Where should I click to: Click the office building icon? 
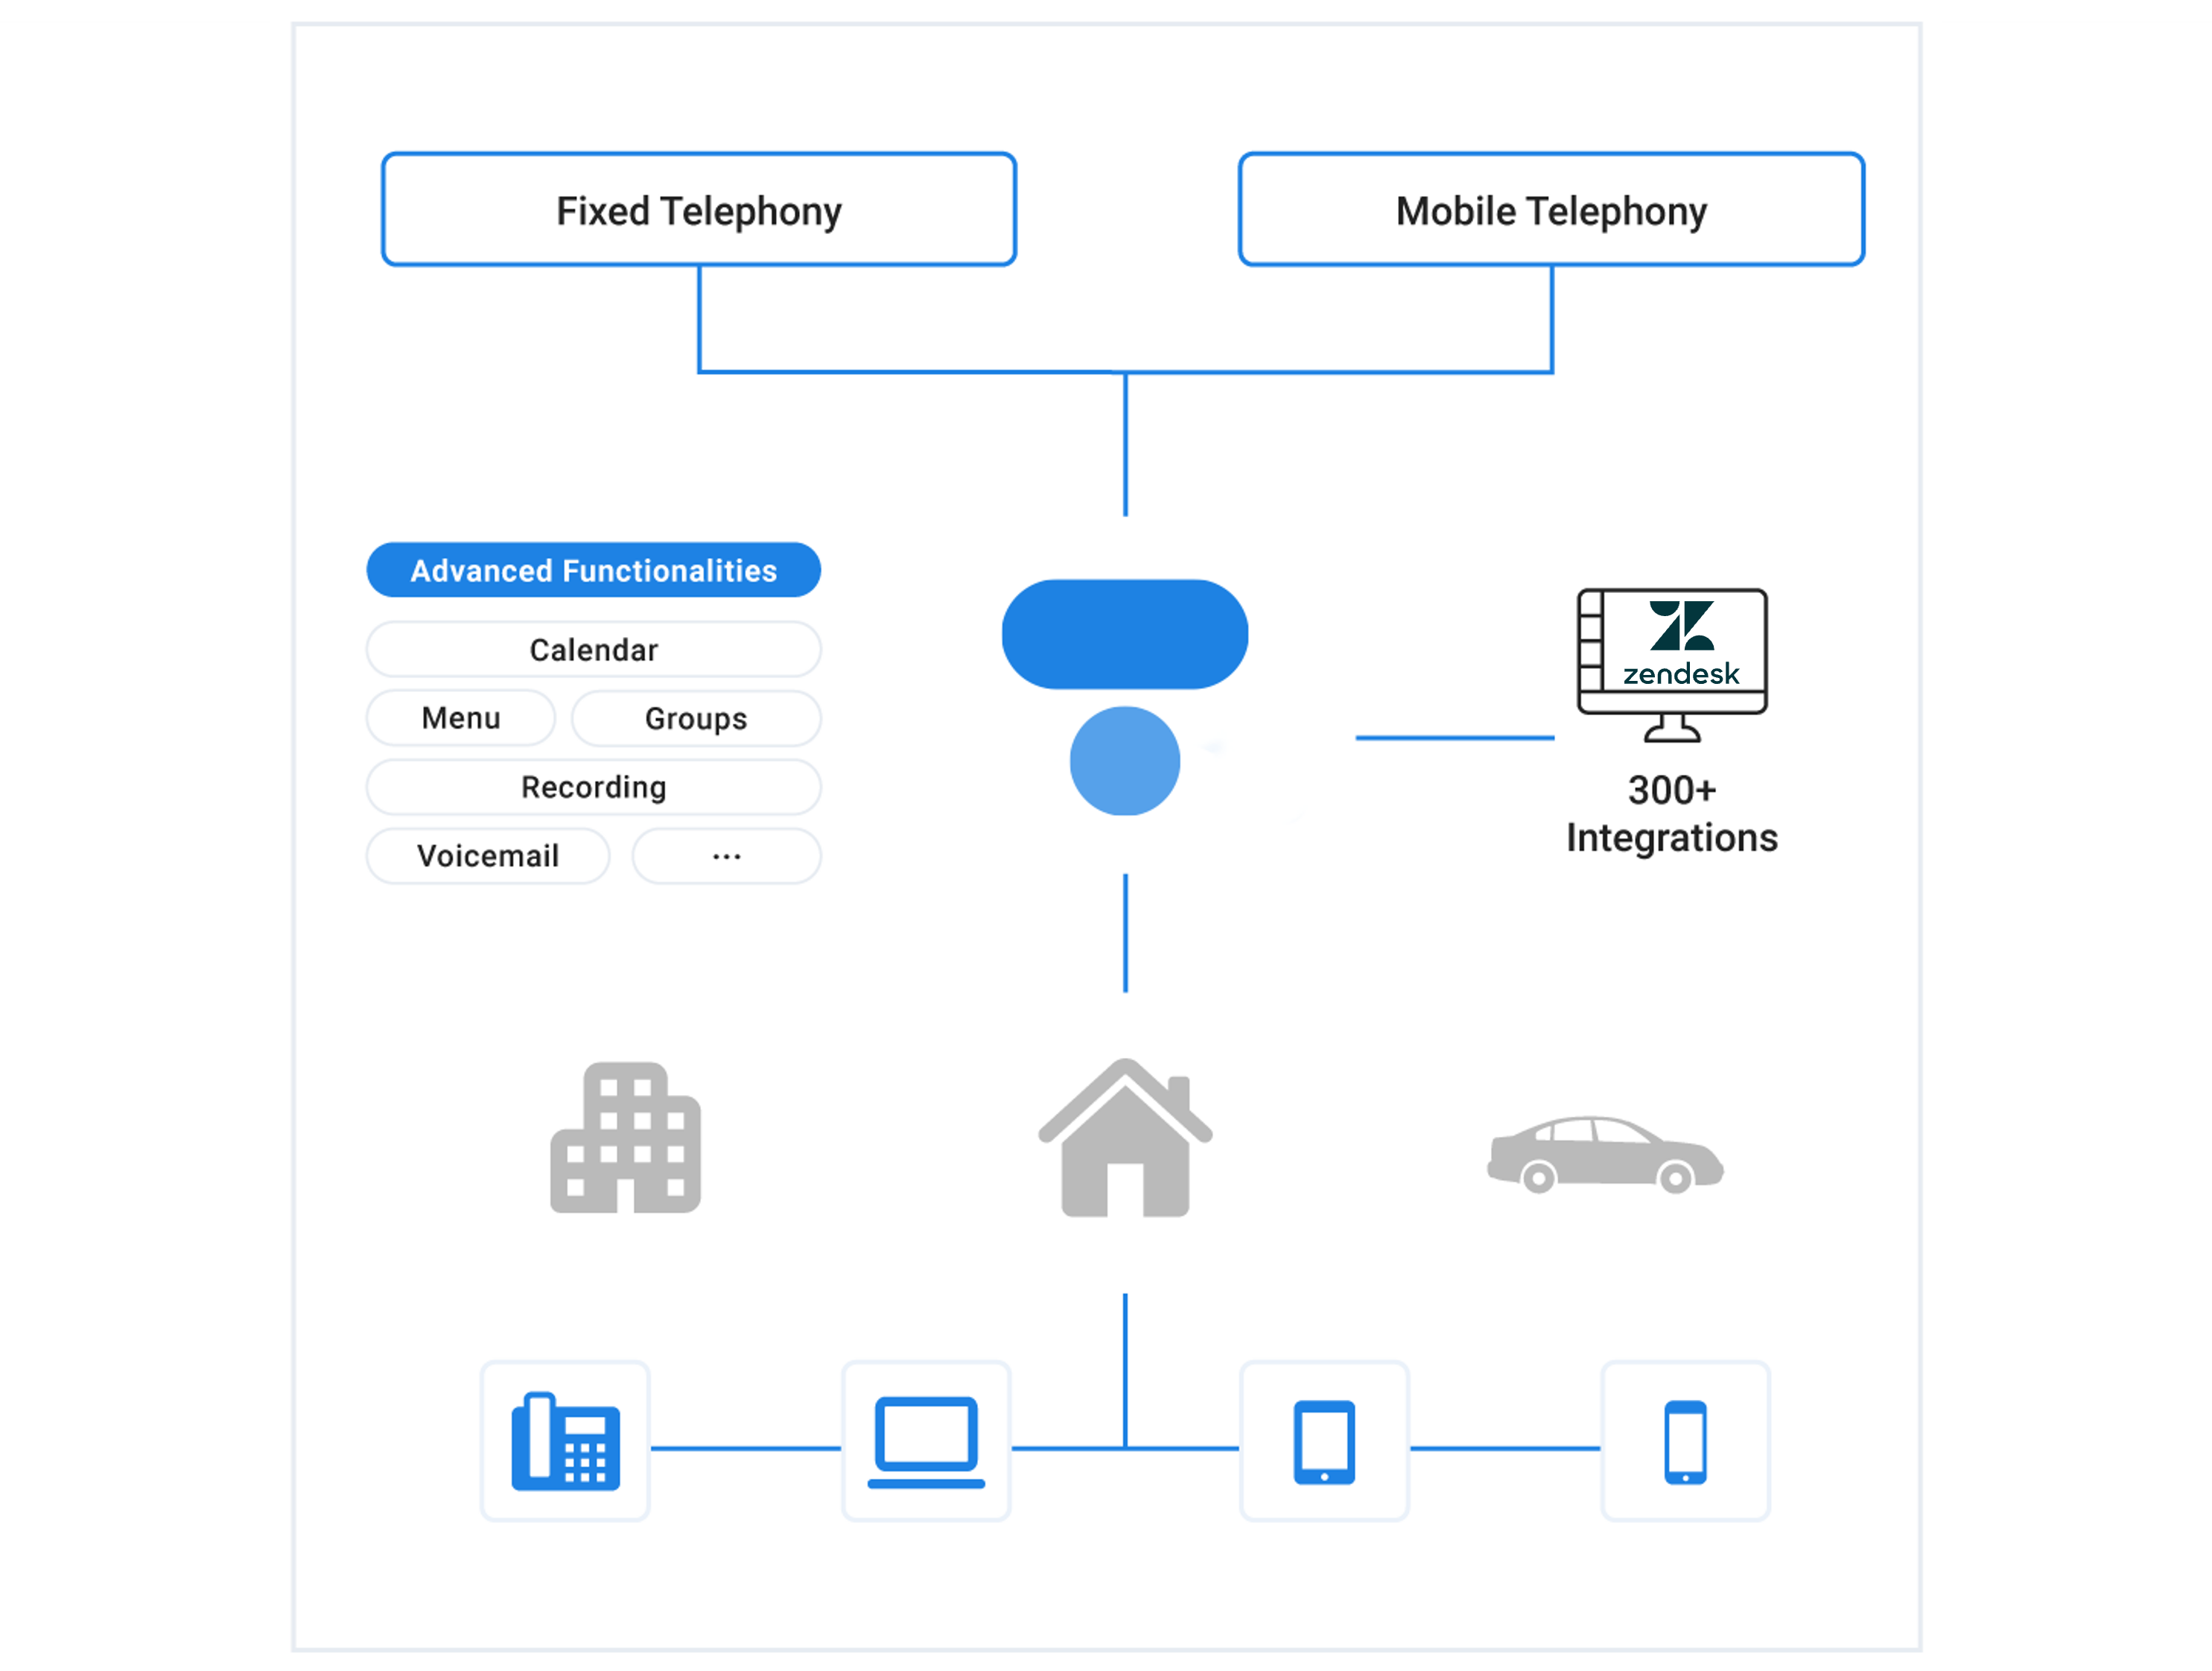(623, 1141)
